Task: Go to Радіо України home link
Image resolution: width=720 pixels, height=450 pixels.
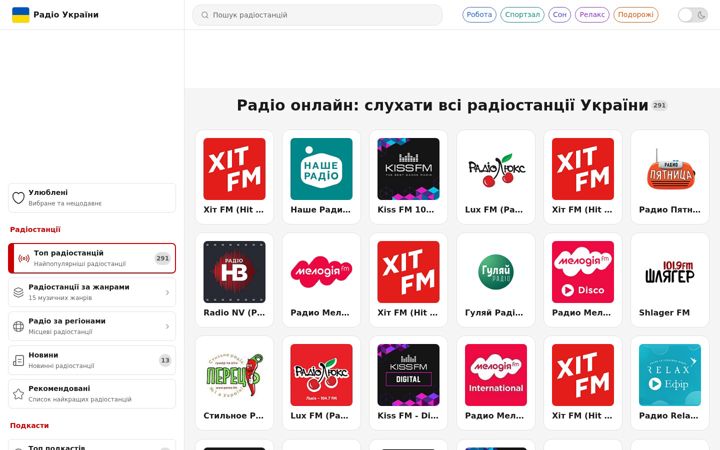Action: pyautogui.click(x=55, y=15)
